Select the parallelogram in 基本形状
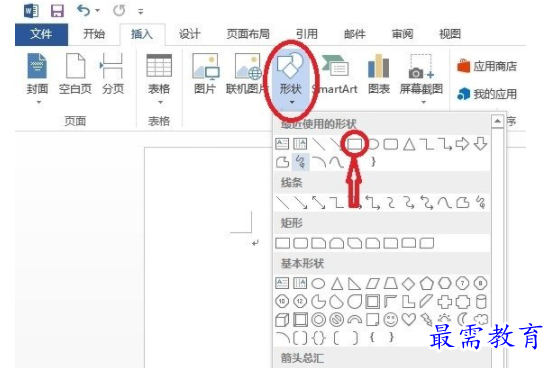Screen dimensions: 551x368 pos(372,283)
